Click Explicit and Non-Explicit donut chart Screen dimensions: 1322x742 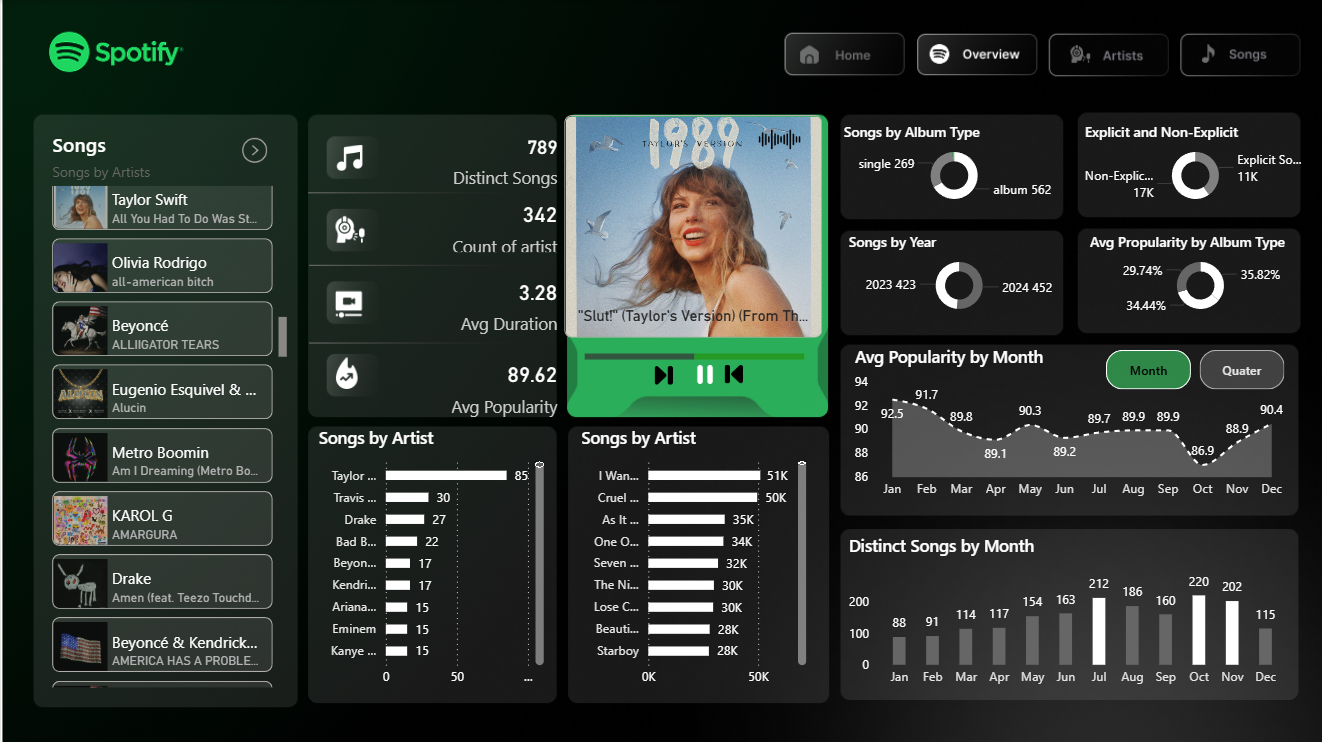pos(1195,175)
